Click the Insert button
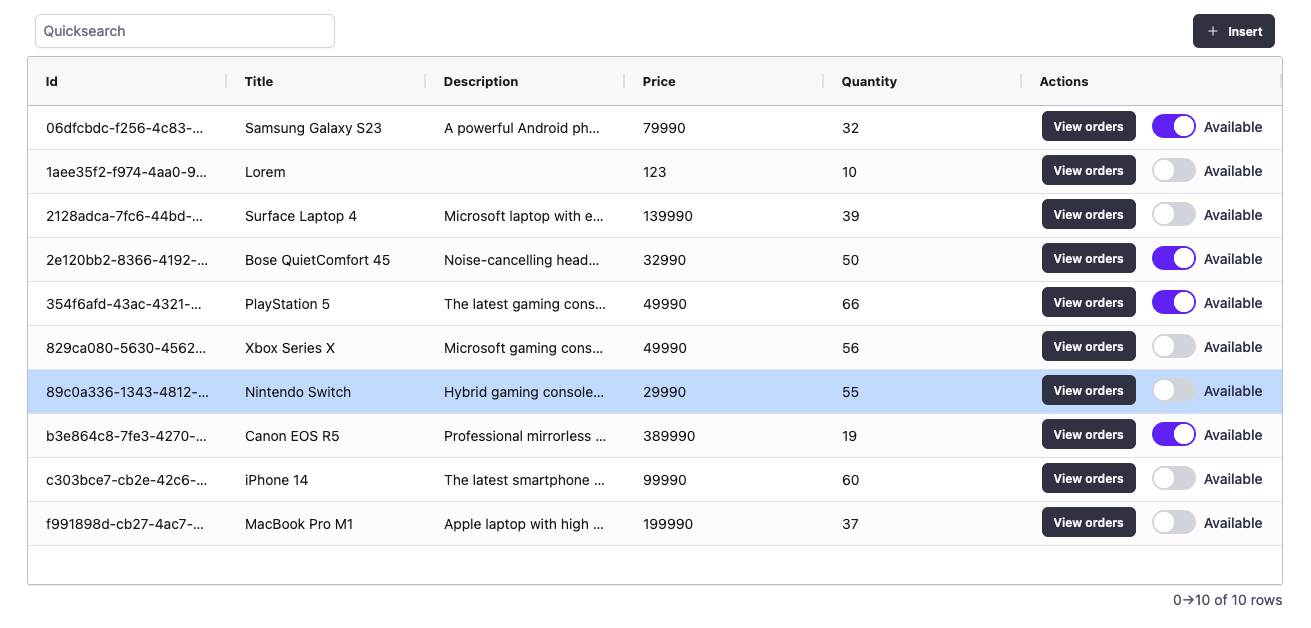 point(1234,31)
